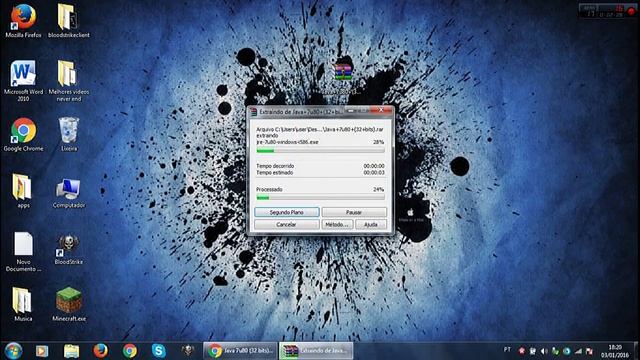640x360 pixels.
Task: Select the Novo Documento text file
Action: [x=23, y=251]
